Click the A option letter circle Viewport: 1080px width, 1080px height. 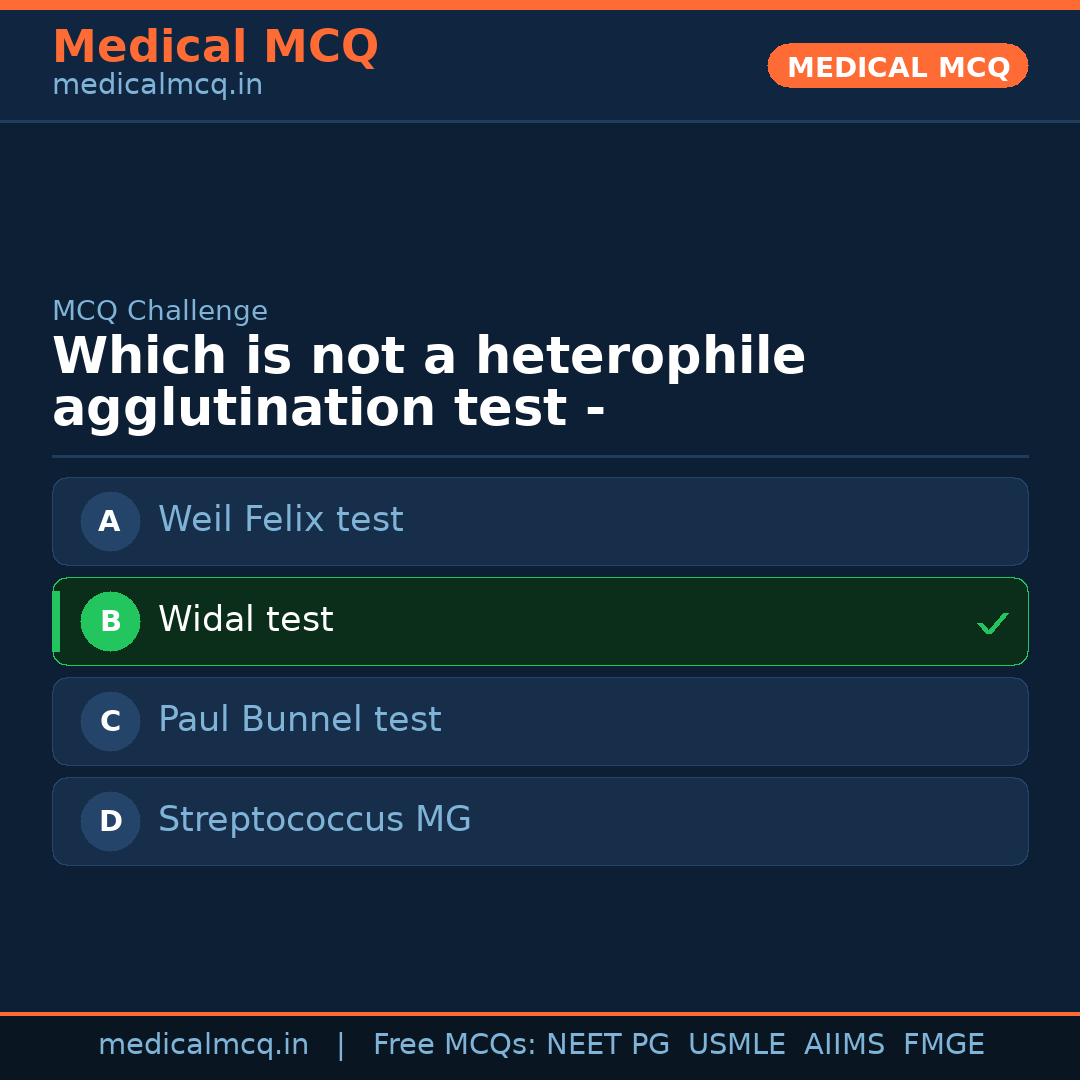(x=110, y=521)
